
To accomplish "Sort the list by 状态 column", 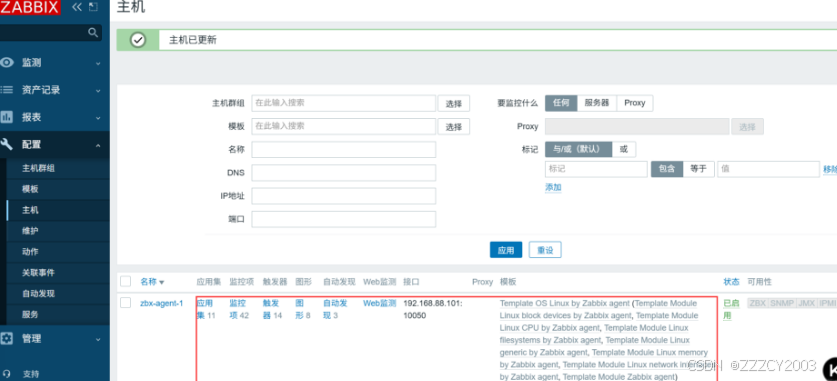I will (x=731, y=281).
